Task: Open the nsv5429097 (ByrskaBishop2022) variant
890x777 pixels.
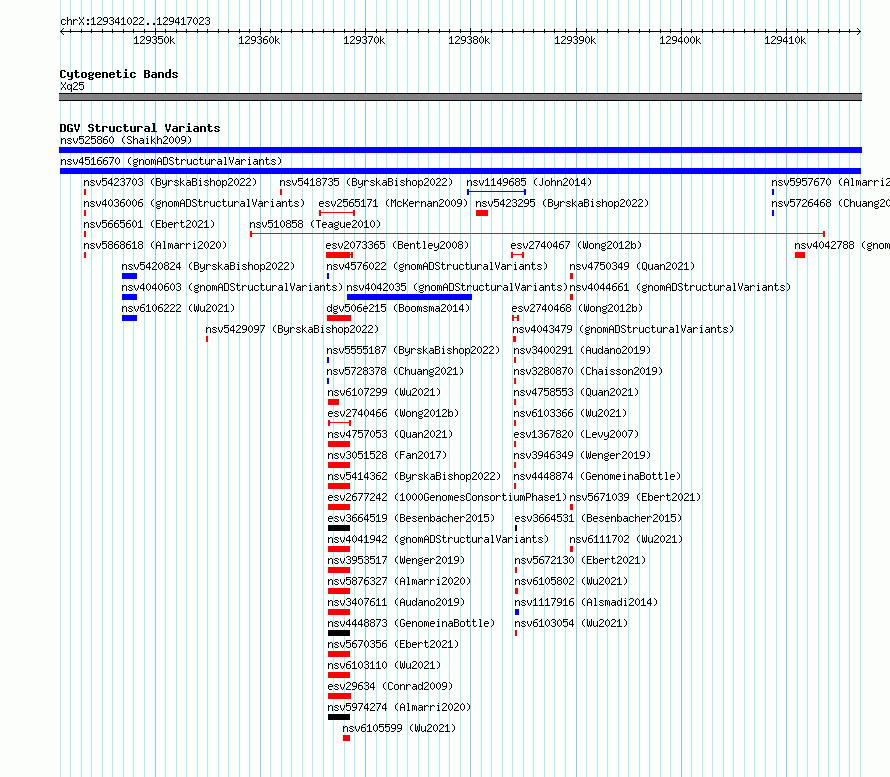Action: [292, 329]
